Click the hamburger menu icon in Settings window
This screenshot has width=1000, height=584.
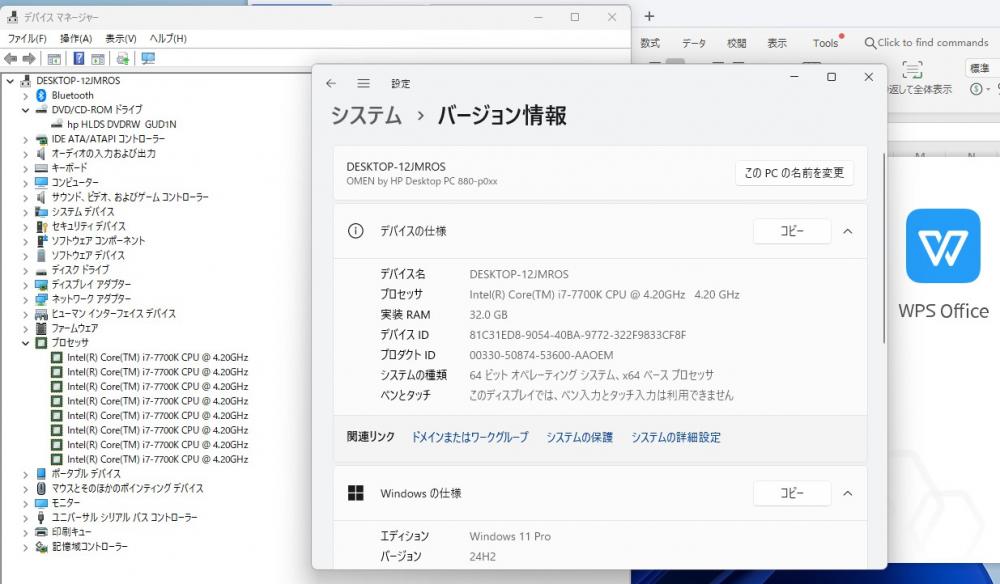(364, 84)
